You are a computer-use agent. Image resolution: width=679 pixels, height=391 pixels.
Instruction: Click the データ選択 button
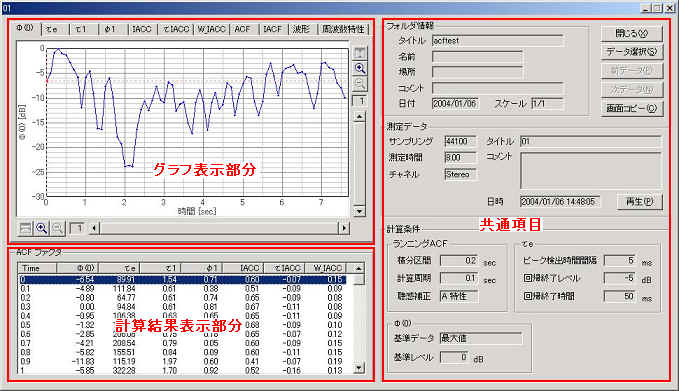click(x=632, y=52)
